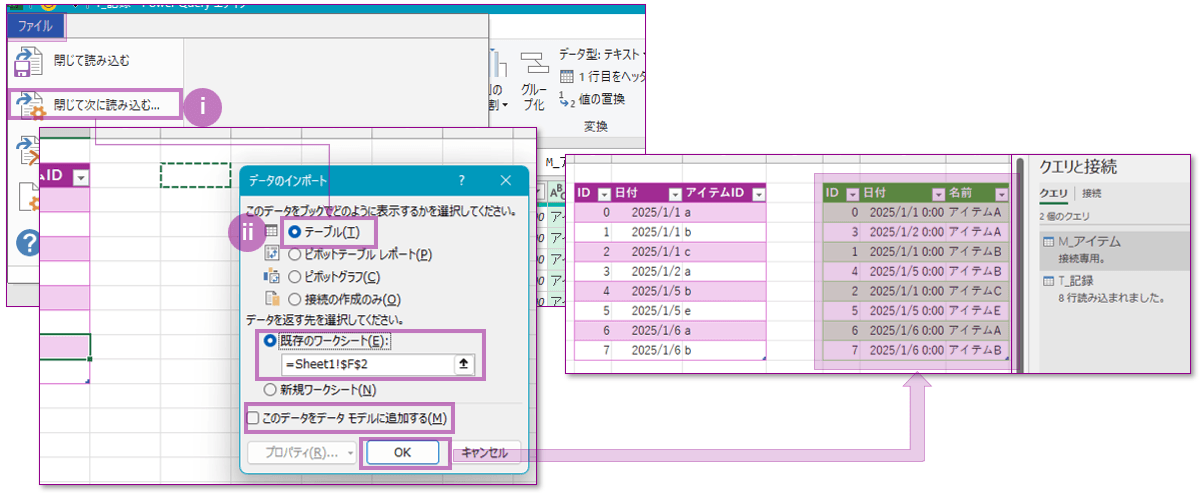The height and width of the screenshot is (493, 1199).
Task: Click the help '?' in import dialog
Action: pos(461,181)
